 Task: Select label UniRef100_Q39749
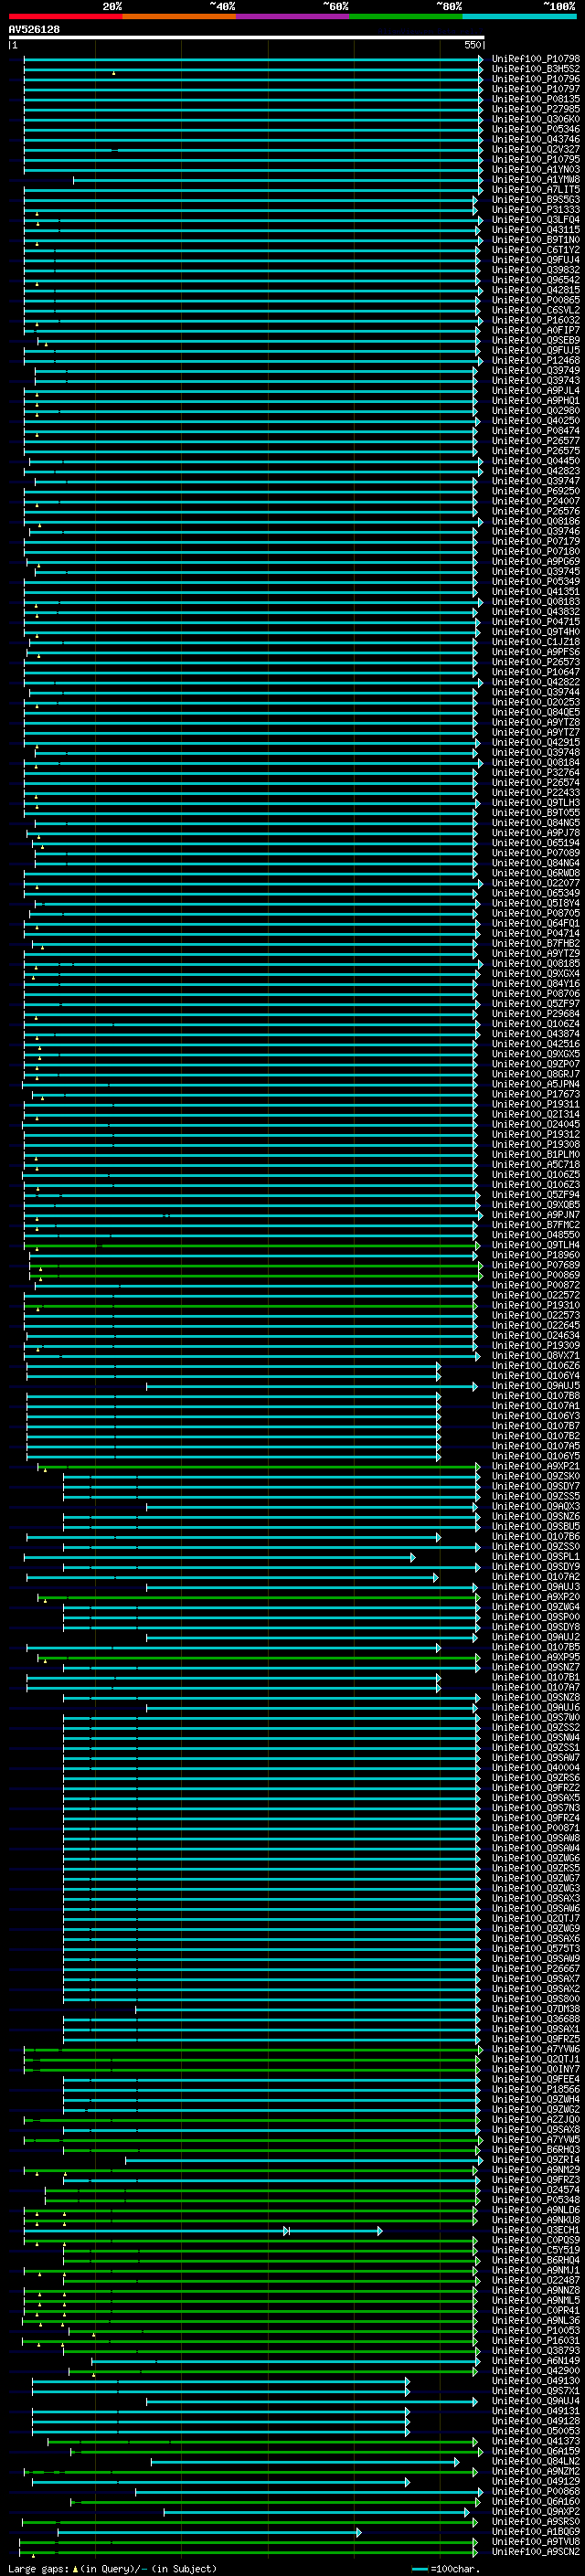536,370
